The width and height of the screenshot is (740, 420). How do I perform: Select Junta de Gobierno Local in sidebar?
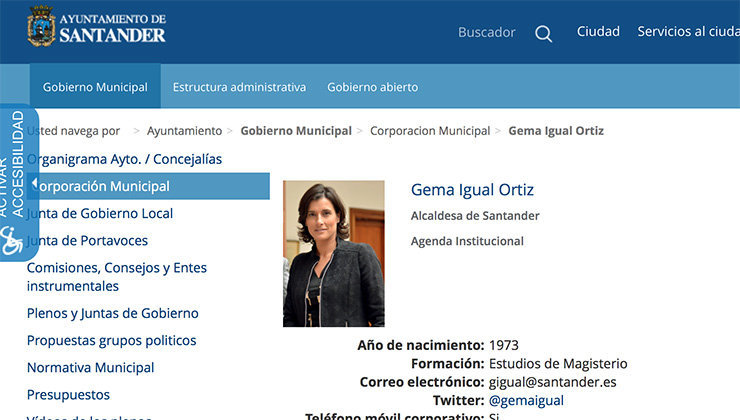[100, 213]
